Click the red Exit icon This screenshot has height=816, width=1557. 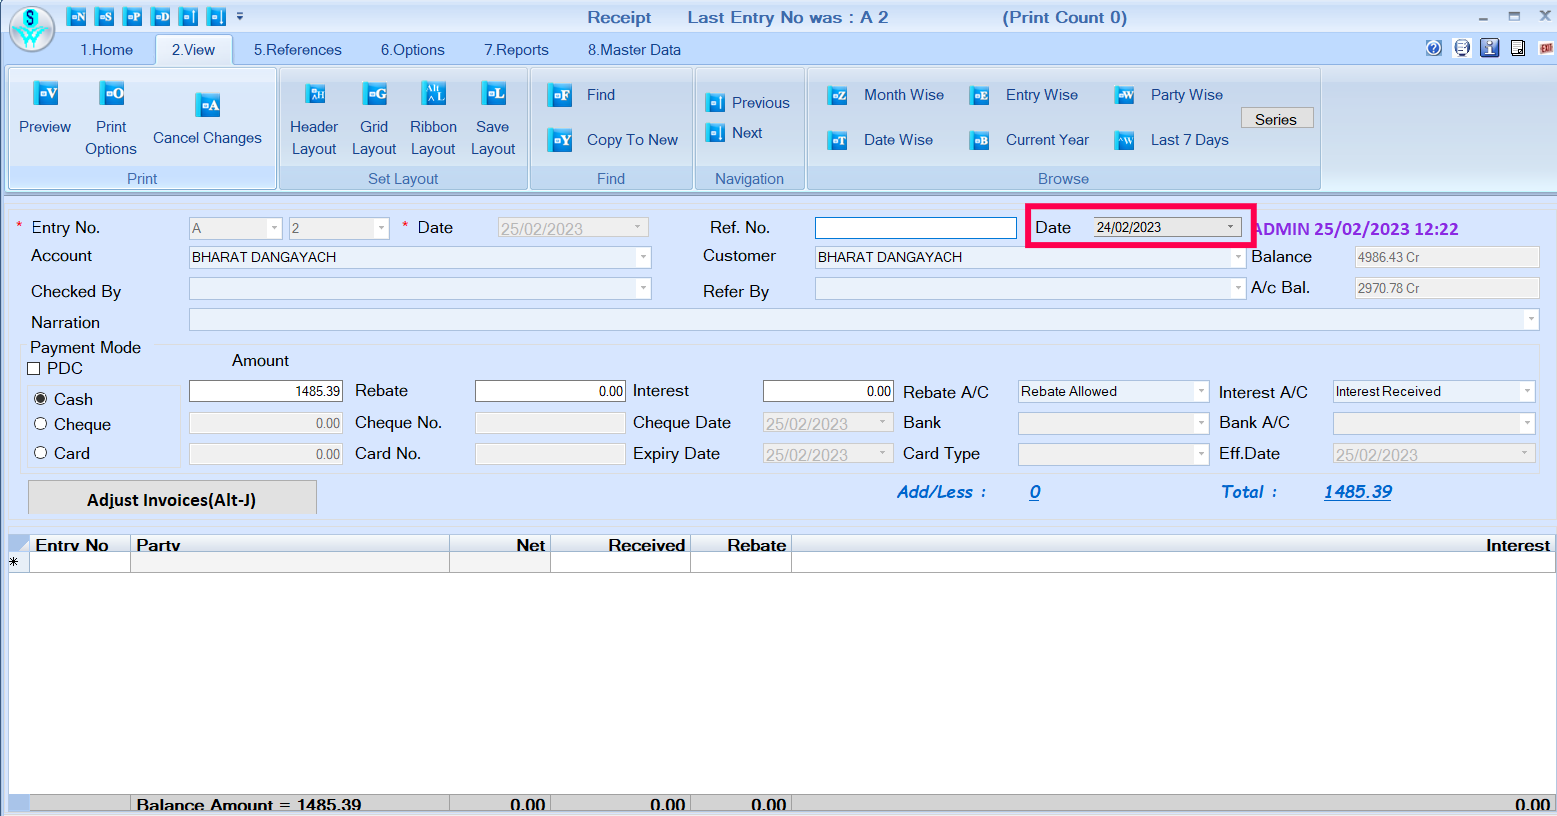pos(1546,48)
